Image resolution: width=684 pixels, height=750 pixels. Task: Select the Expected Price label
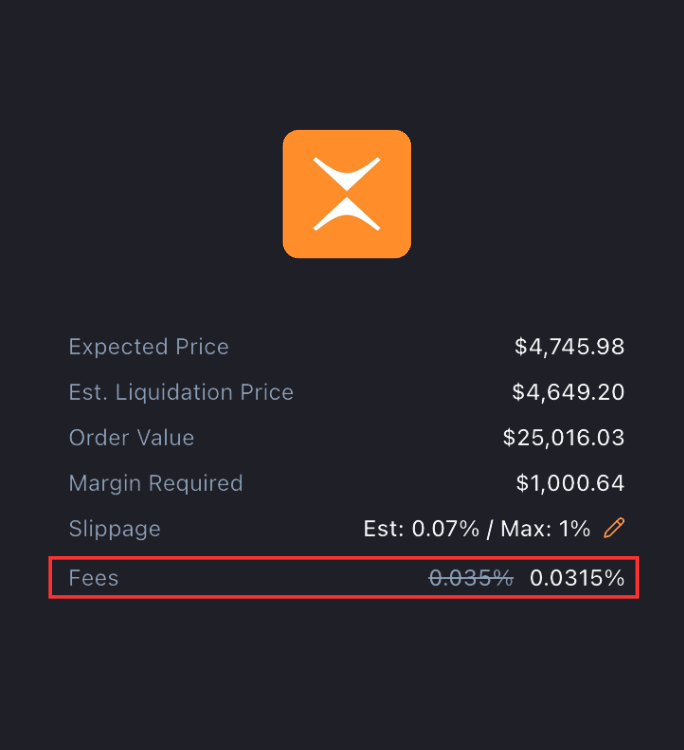(x=149, y=346)
